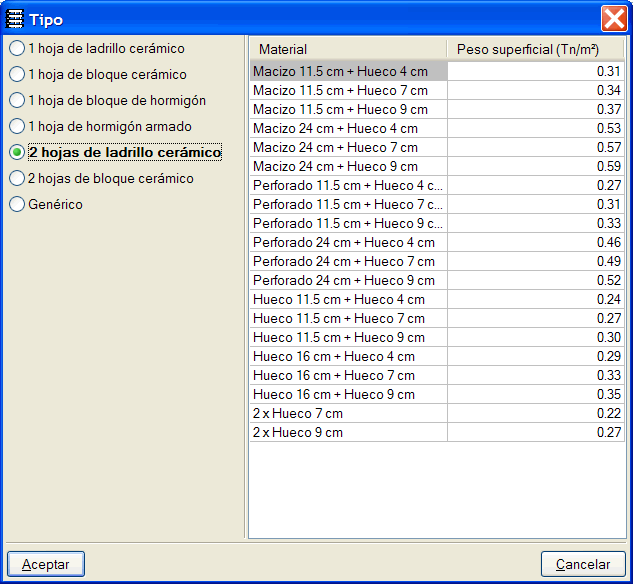This screenshot has height=584, width=633.
Task: Click the 'Material' column header
Action: (x=348, y=49)
